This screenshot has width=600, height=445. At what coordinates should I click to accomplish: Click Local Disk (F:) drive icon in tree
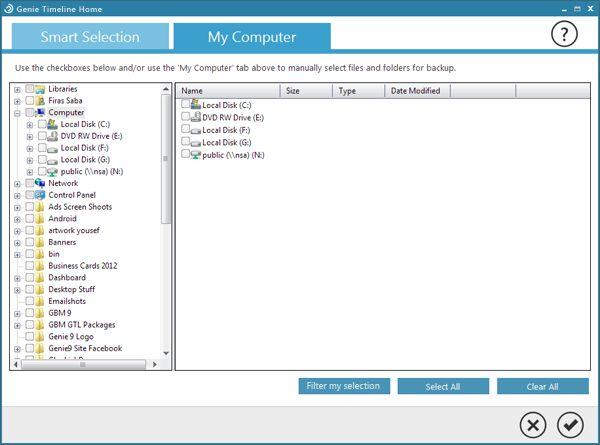[52, 149]
